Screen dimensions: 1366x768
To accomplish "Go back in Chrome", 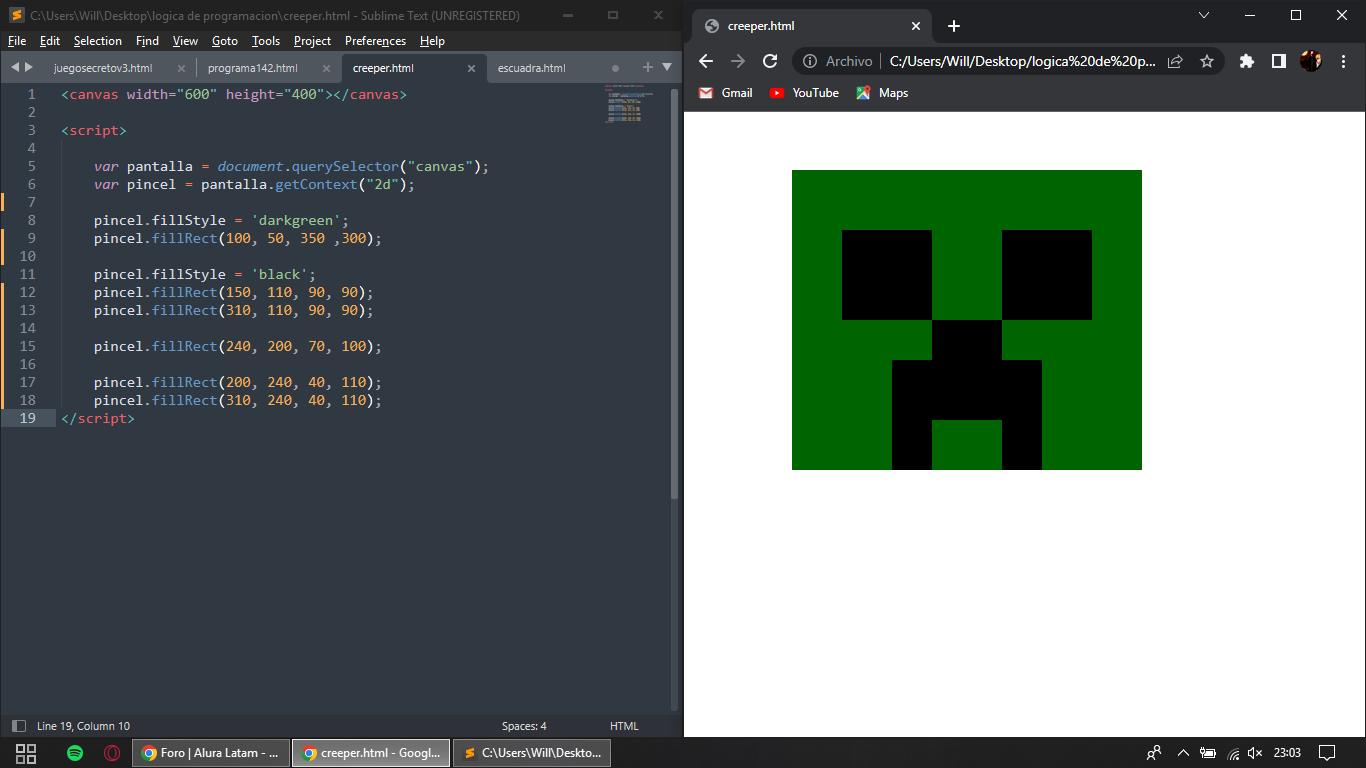I will click(x=706, y=61).
